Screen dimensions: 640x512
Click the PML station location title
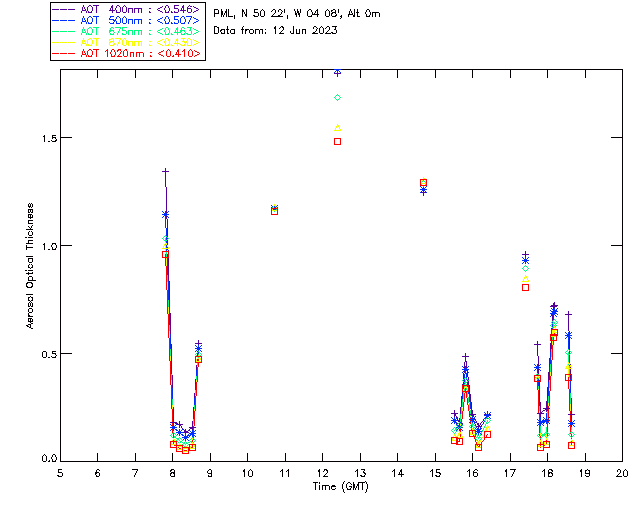tap(297, 14)
